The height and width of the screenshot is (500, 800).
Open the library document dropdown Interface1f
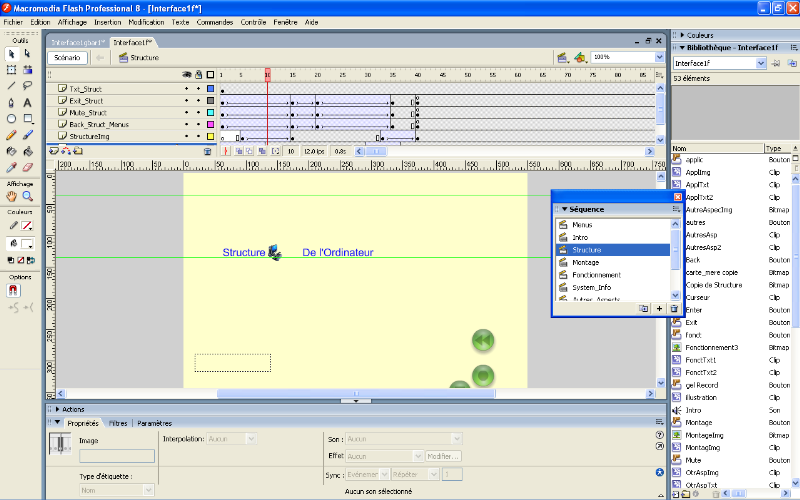(761, 63)
